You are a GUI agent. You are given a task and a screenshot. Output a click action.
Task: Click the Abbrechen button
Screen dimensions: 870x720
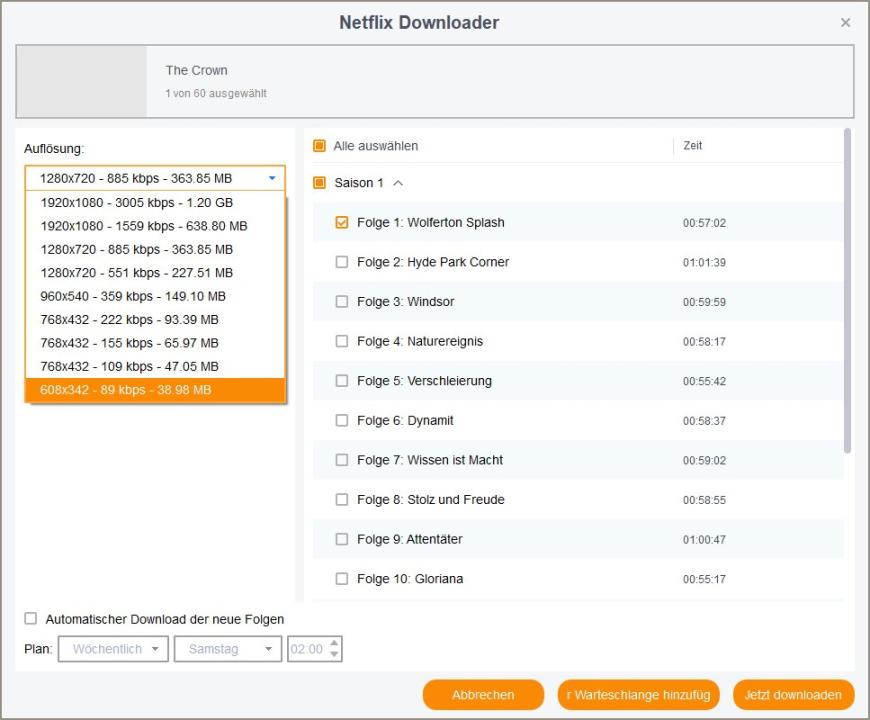click(x=483, y=695)
